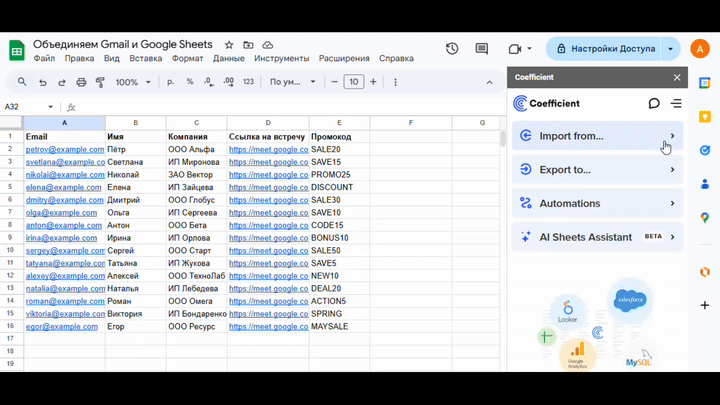Screen dimensions: 720x405
Task: Collapse the menus with chevron up
Action: click(x=489, y=83)
